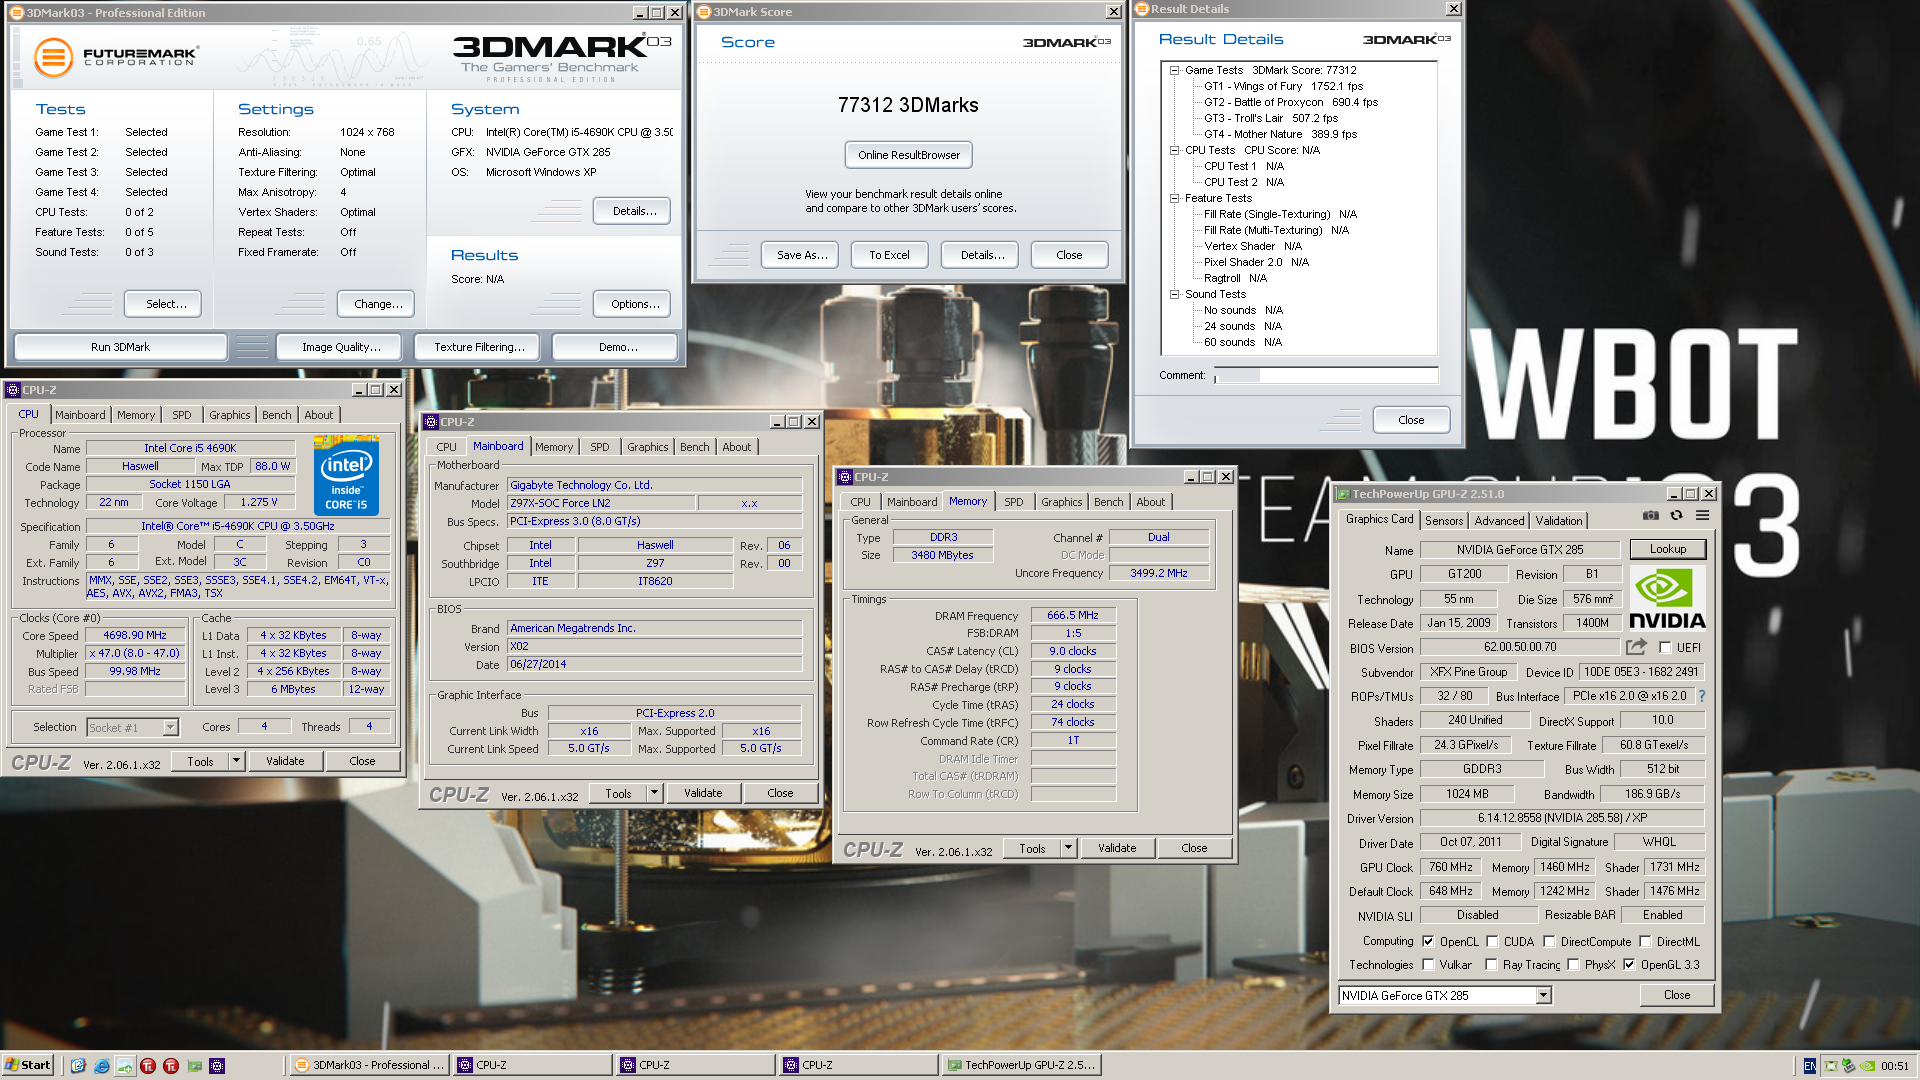Collapse the Feature Tests tree node
The height and width of the screenshot is (1080, 1920).
click(1174, 198)
